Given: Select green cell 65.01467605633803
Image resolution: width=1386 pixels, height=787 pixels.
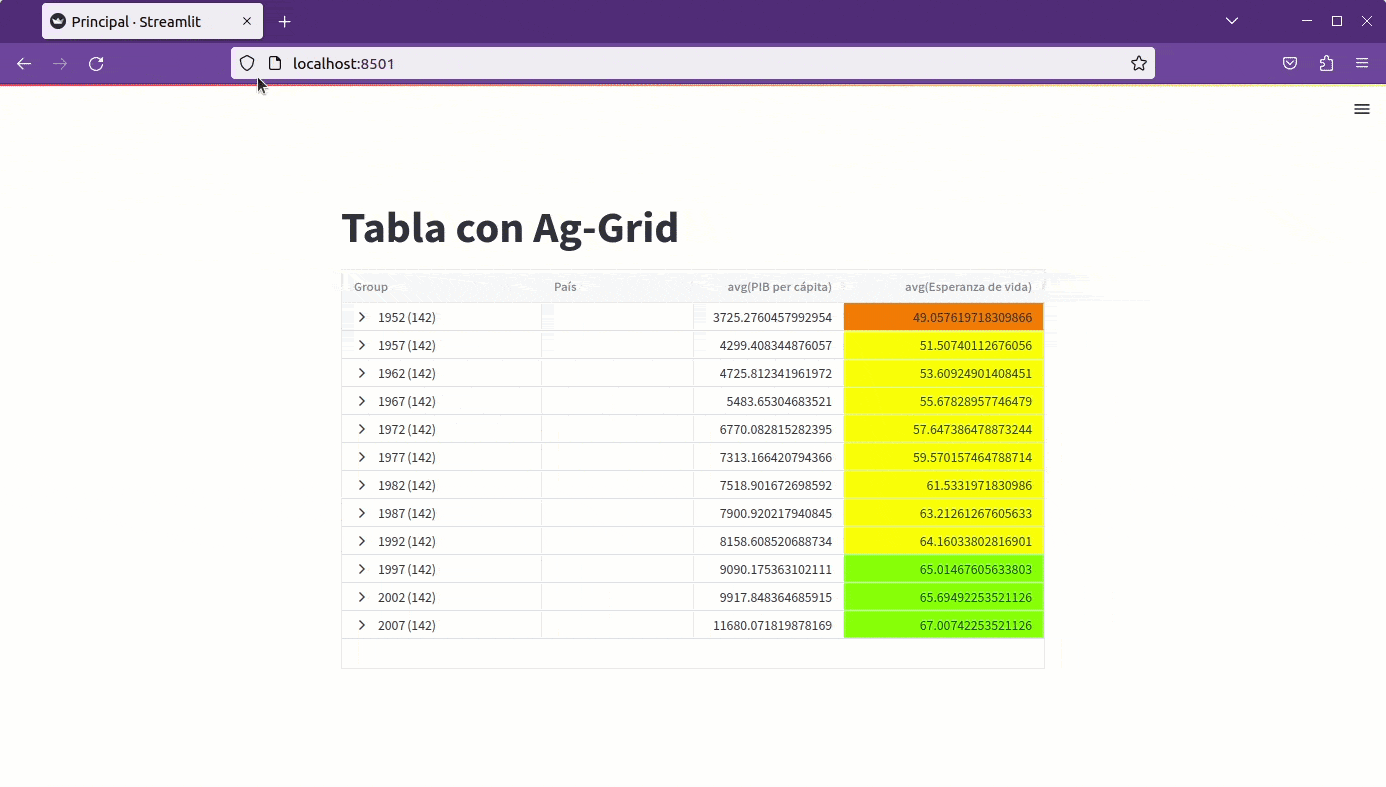Looking at the screenshot, I should [944, 569].
